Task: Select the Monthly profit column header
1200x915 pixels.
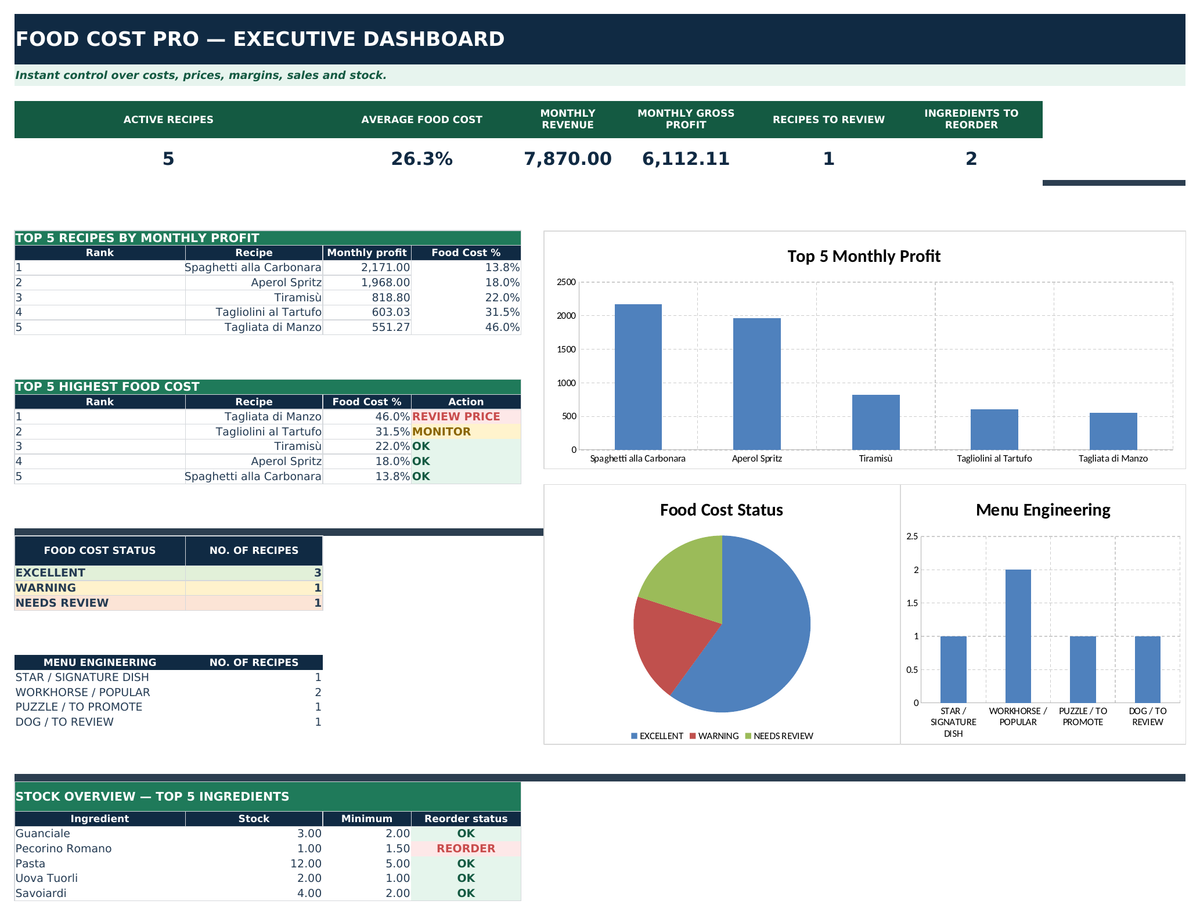Action: (x=367, y=252)
